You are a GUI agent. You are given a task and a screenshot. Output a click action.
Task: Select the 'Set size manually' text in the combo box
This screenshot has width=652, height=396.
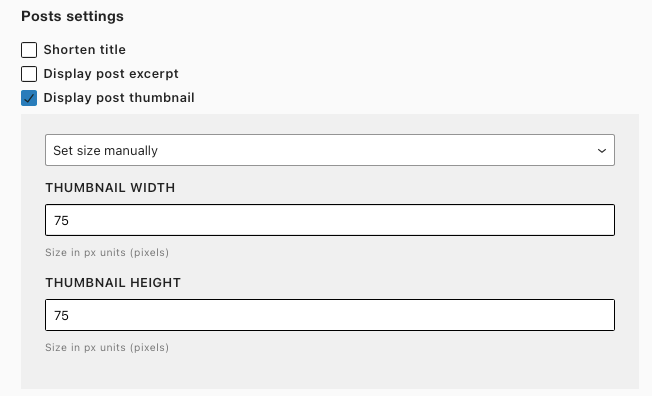click(x=106, y=151)
